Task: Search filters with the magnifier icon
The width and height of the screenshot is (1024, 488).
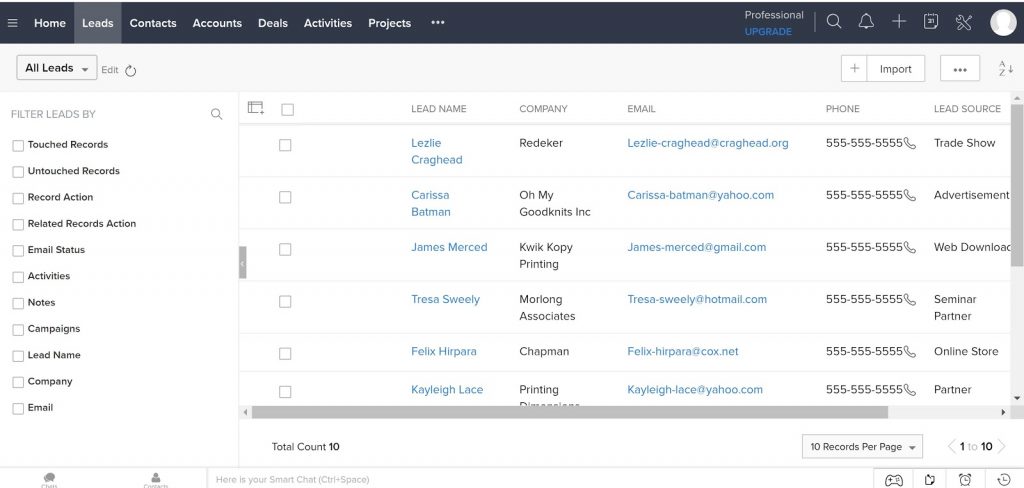Action: (217, 114)
